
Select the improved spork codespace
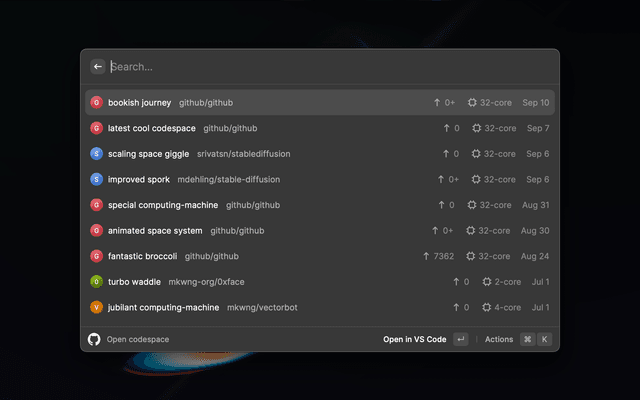coord(139,179)
